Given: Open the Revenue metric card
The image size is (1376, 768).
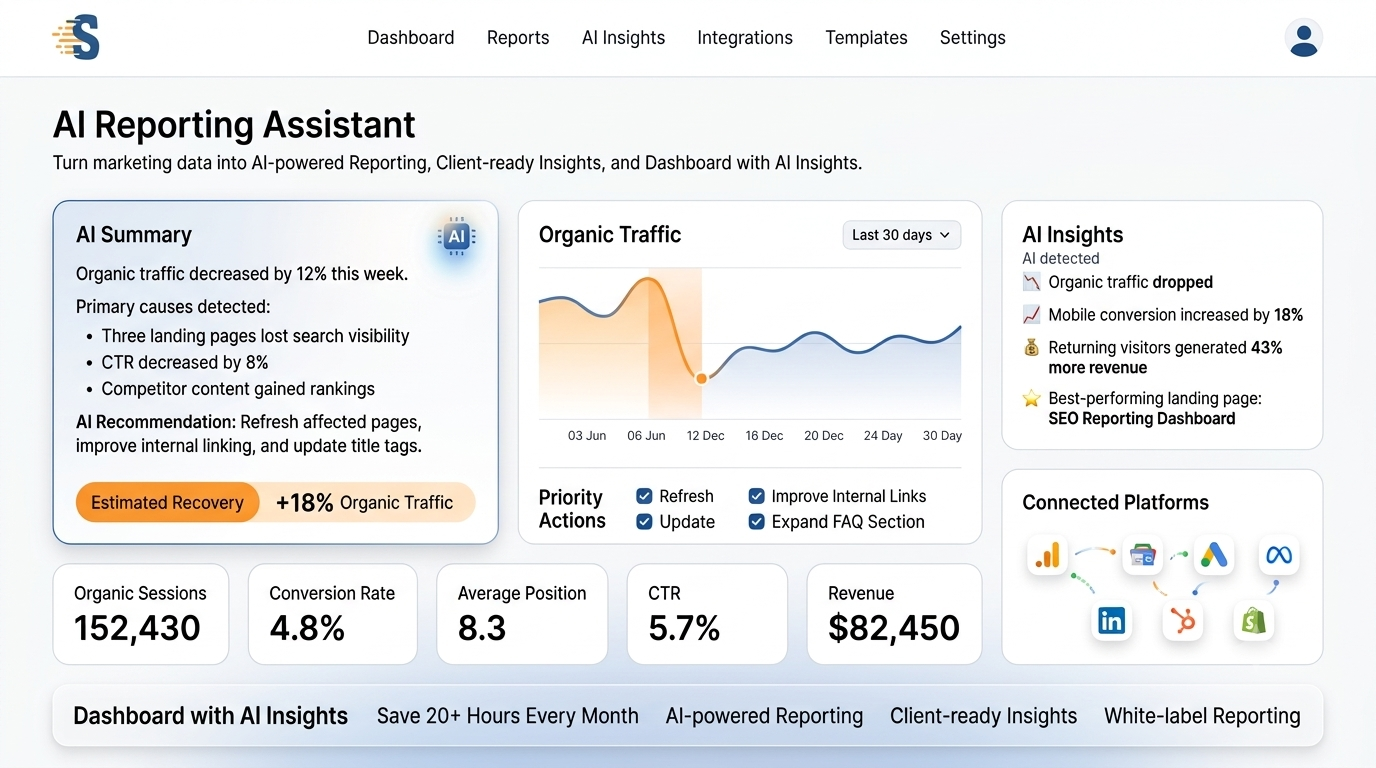Looking at the screenshot, I should tap(894, 614).
